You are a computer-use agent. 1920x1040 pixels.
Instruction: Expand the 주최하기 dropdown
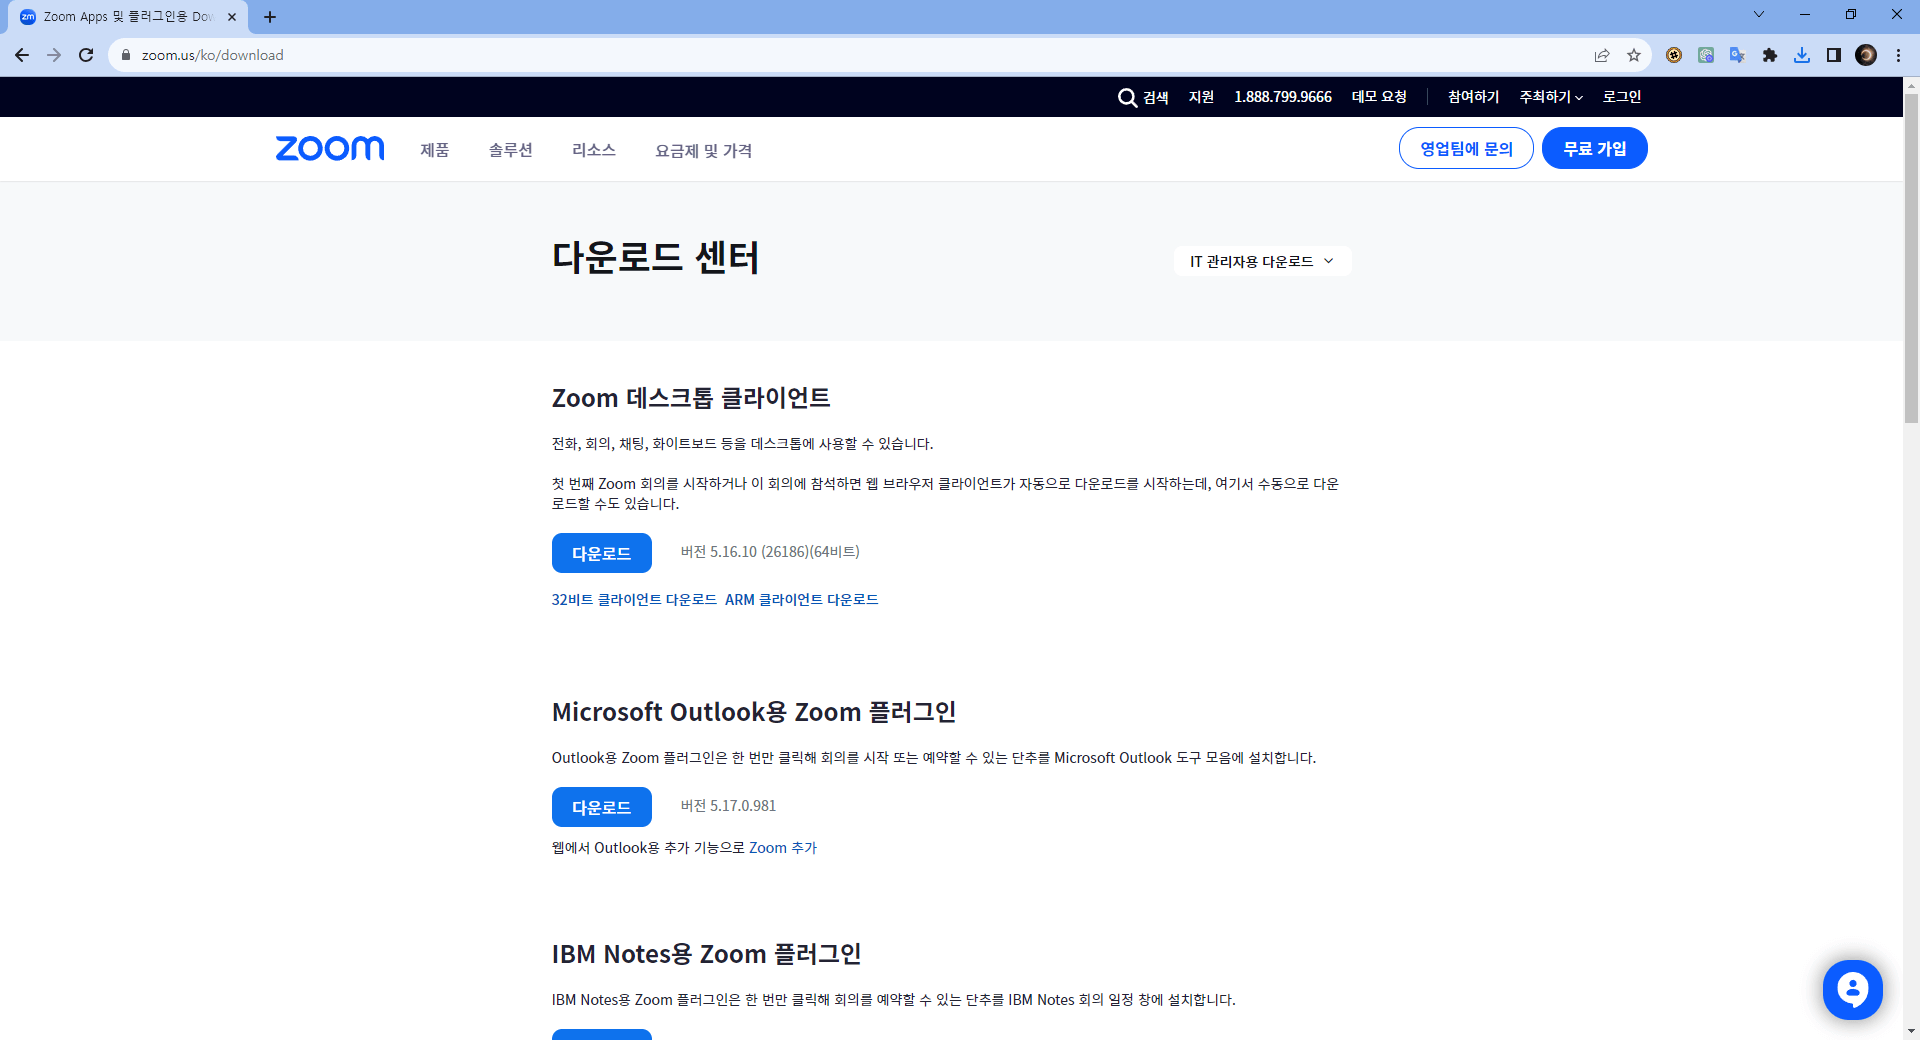(x=1551, y=97)
